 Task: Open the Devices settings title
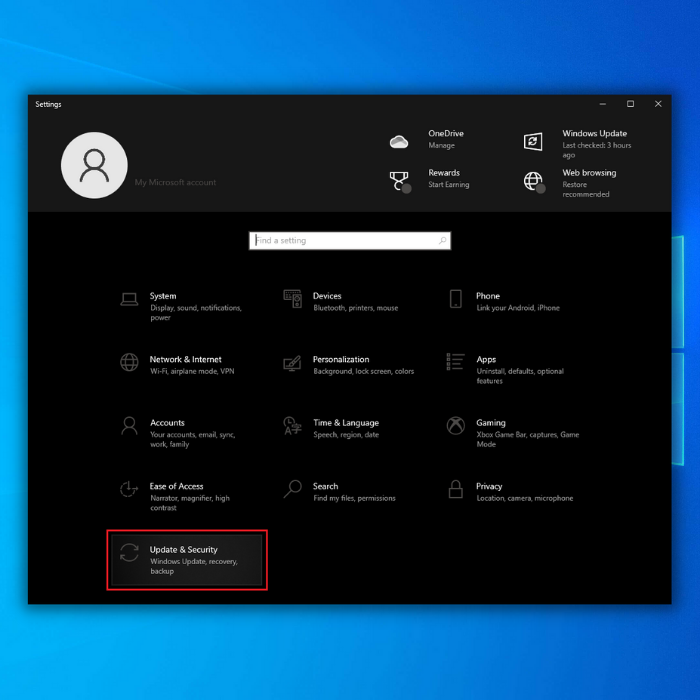coord(327,296)
